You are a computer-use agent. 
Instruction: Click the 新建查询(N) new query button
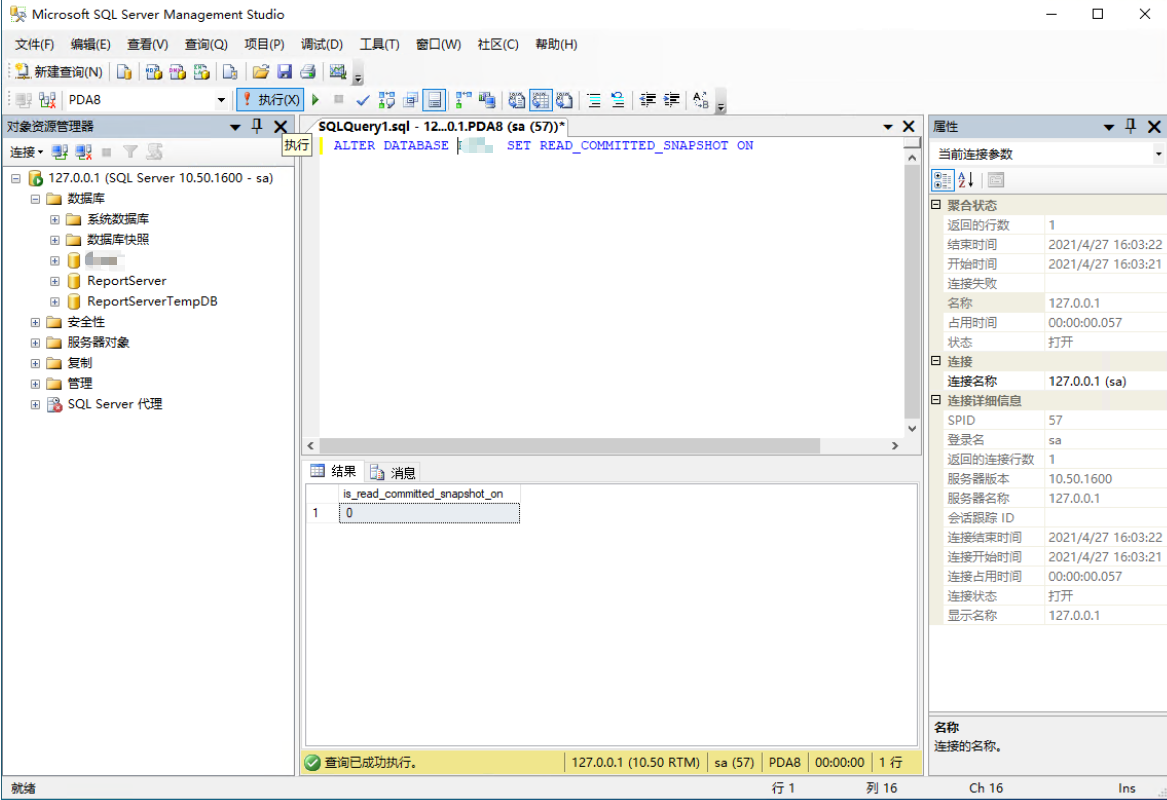58,71
